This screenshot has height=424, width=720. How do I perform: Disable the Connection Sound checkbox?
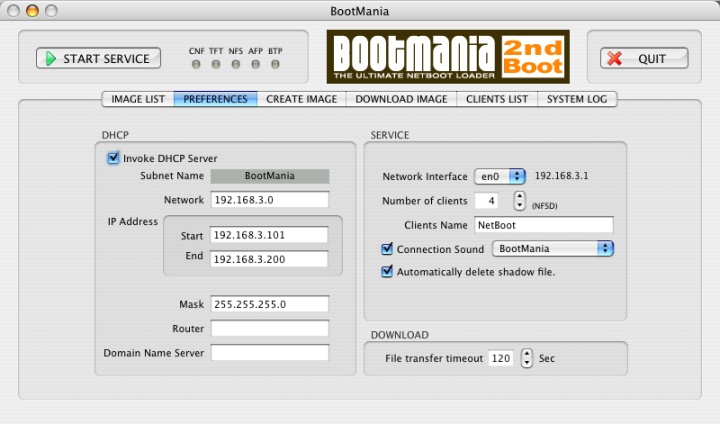click(x=387, y=249)
